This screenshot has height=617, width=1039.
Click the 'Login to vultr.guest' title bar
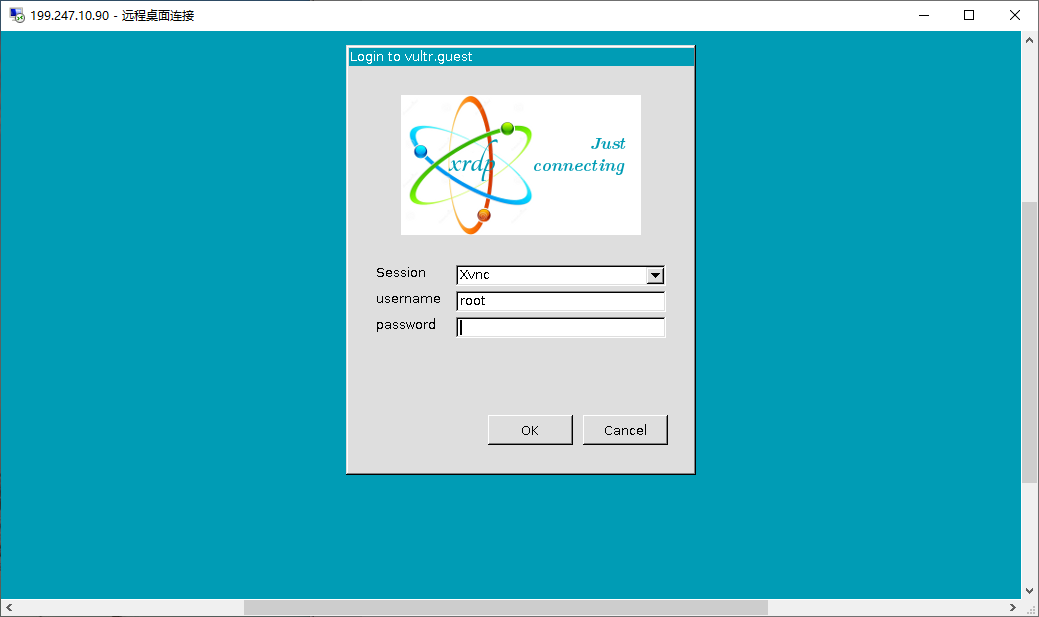point(521,56)
